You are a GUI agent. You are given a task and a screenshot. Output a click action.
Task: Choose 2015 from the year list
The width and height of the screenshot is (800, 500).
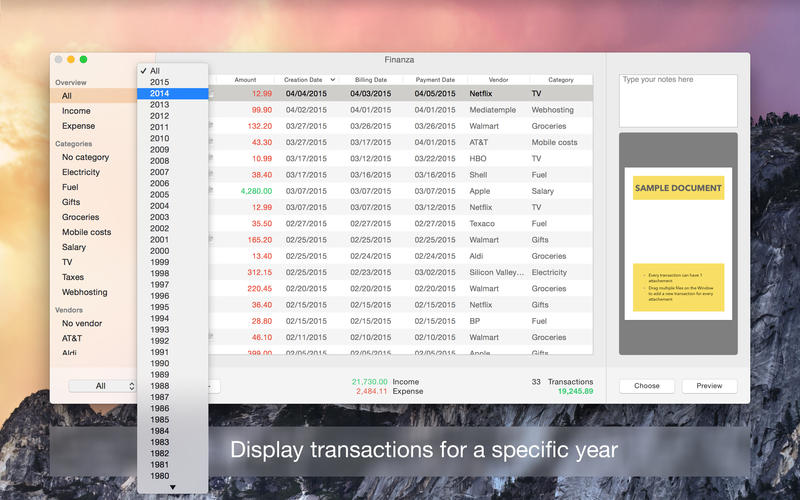coord(172,82)
